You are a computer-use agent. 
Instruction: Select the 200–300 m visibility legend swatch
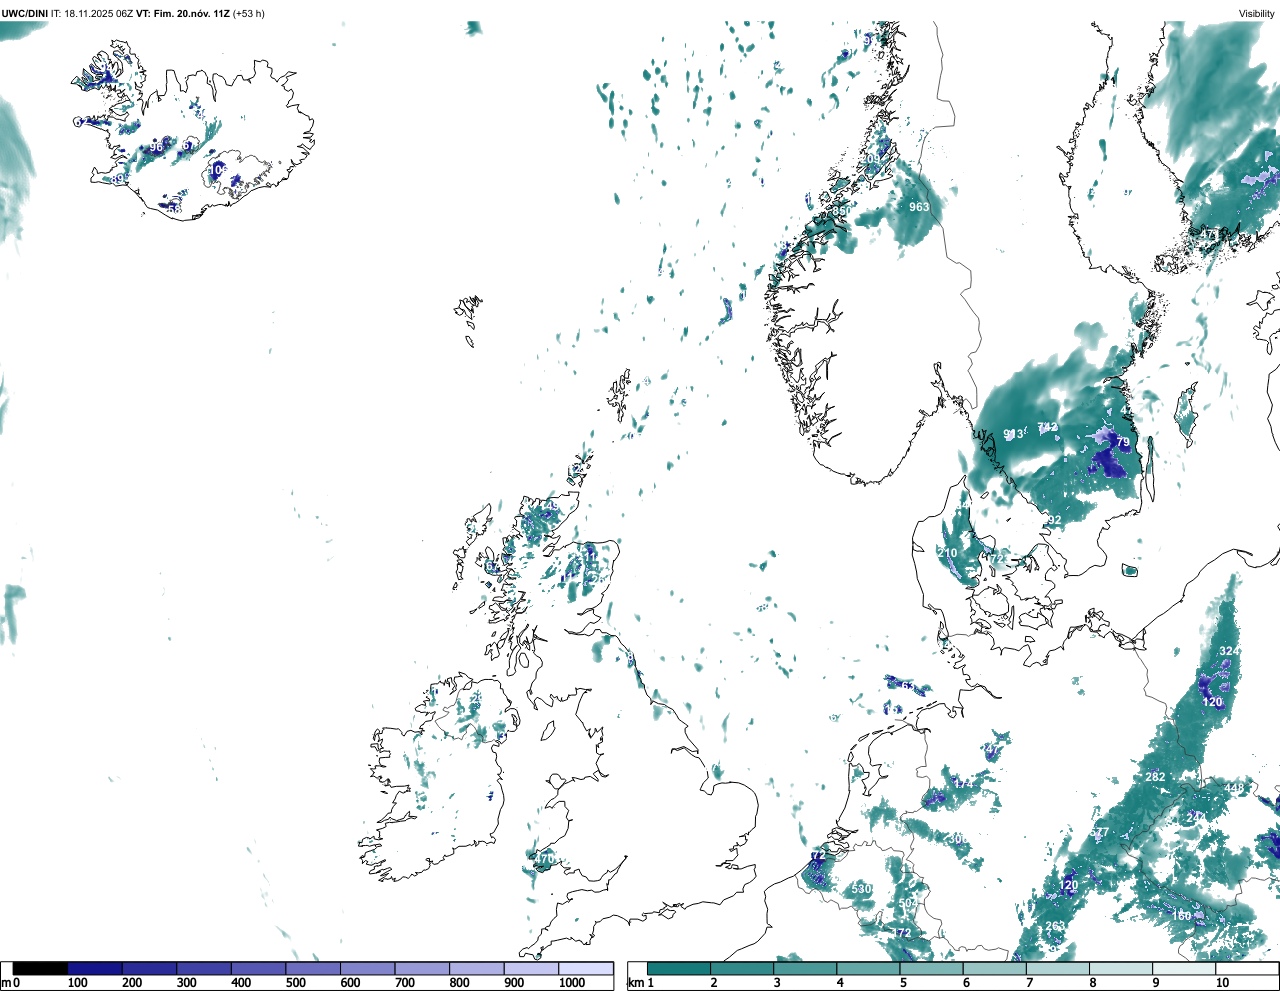[150, 968]
